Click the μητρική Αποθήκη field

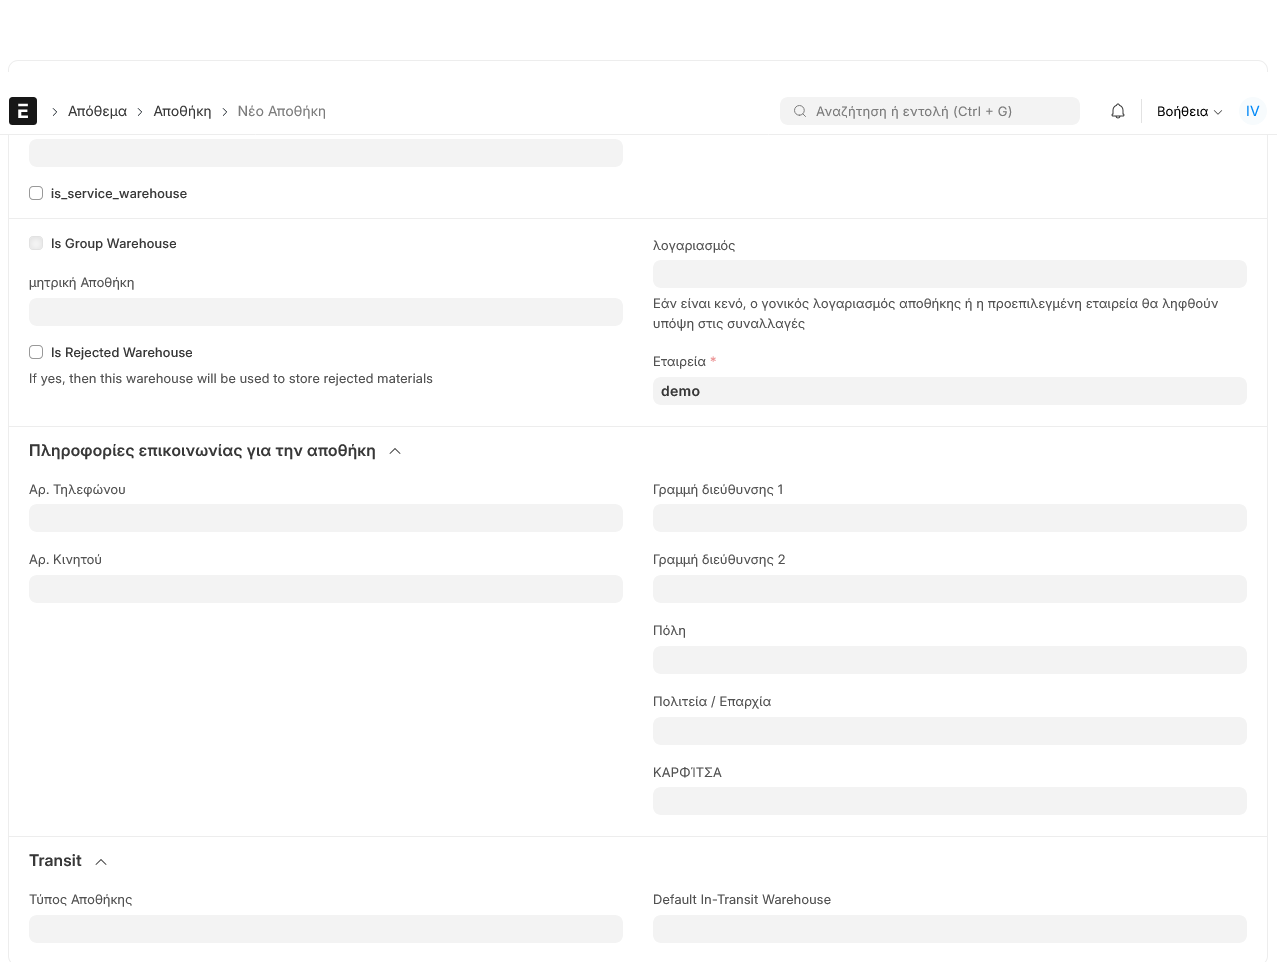click(x=325, y=312)
